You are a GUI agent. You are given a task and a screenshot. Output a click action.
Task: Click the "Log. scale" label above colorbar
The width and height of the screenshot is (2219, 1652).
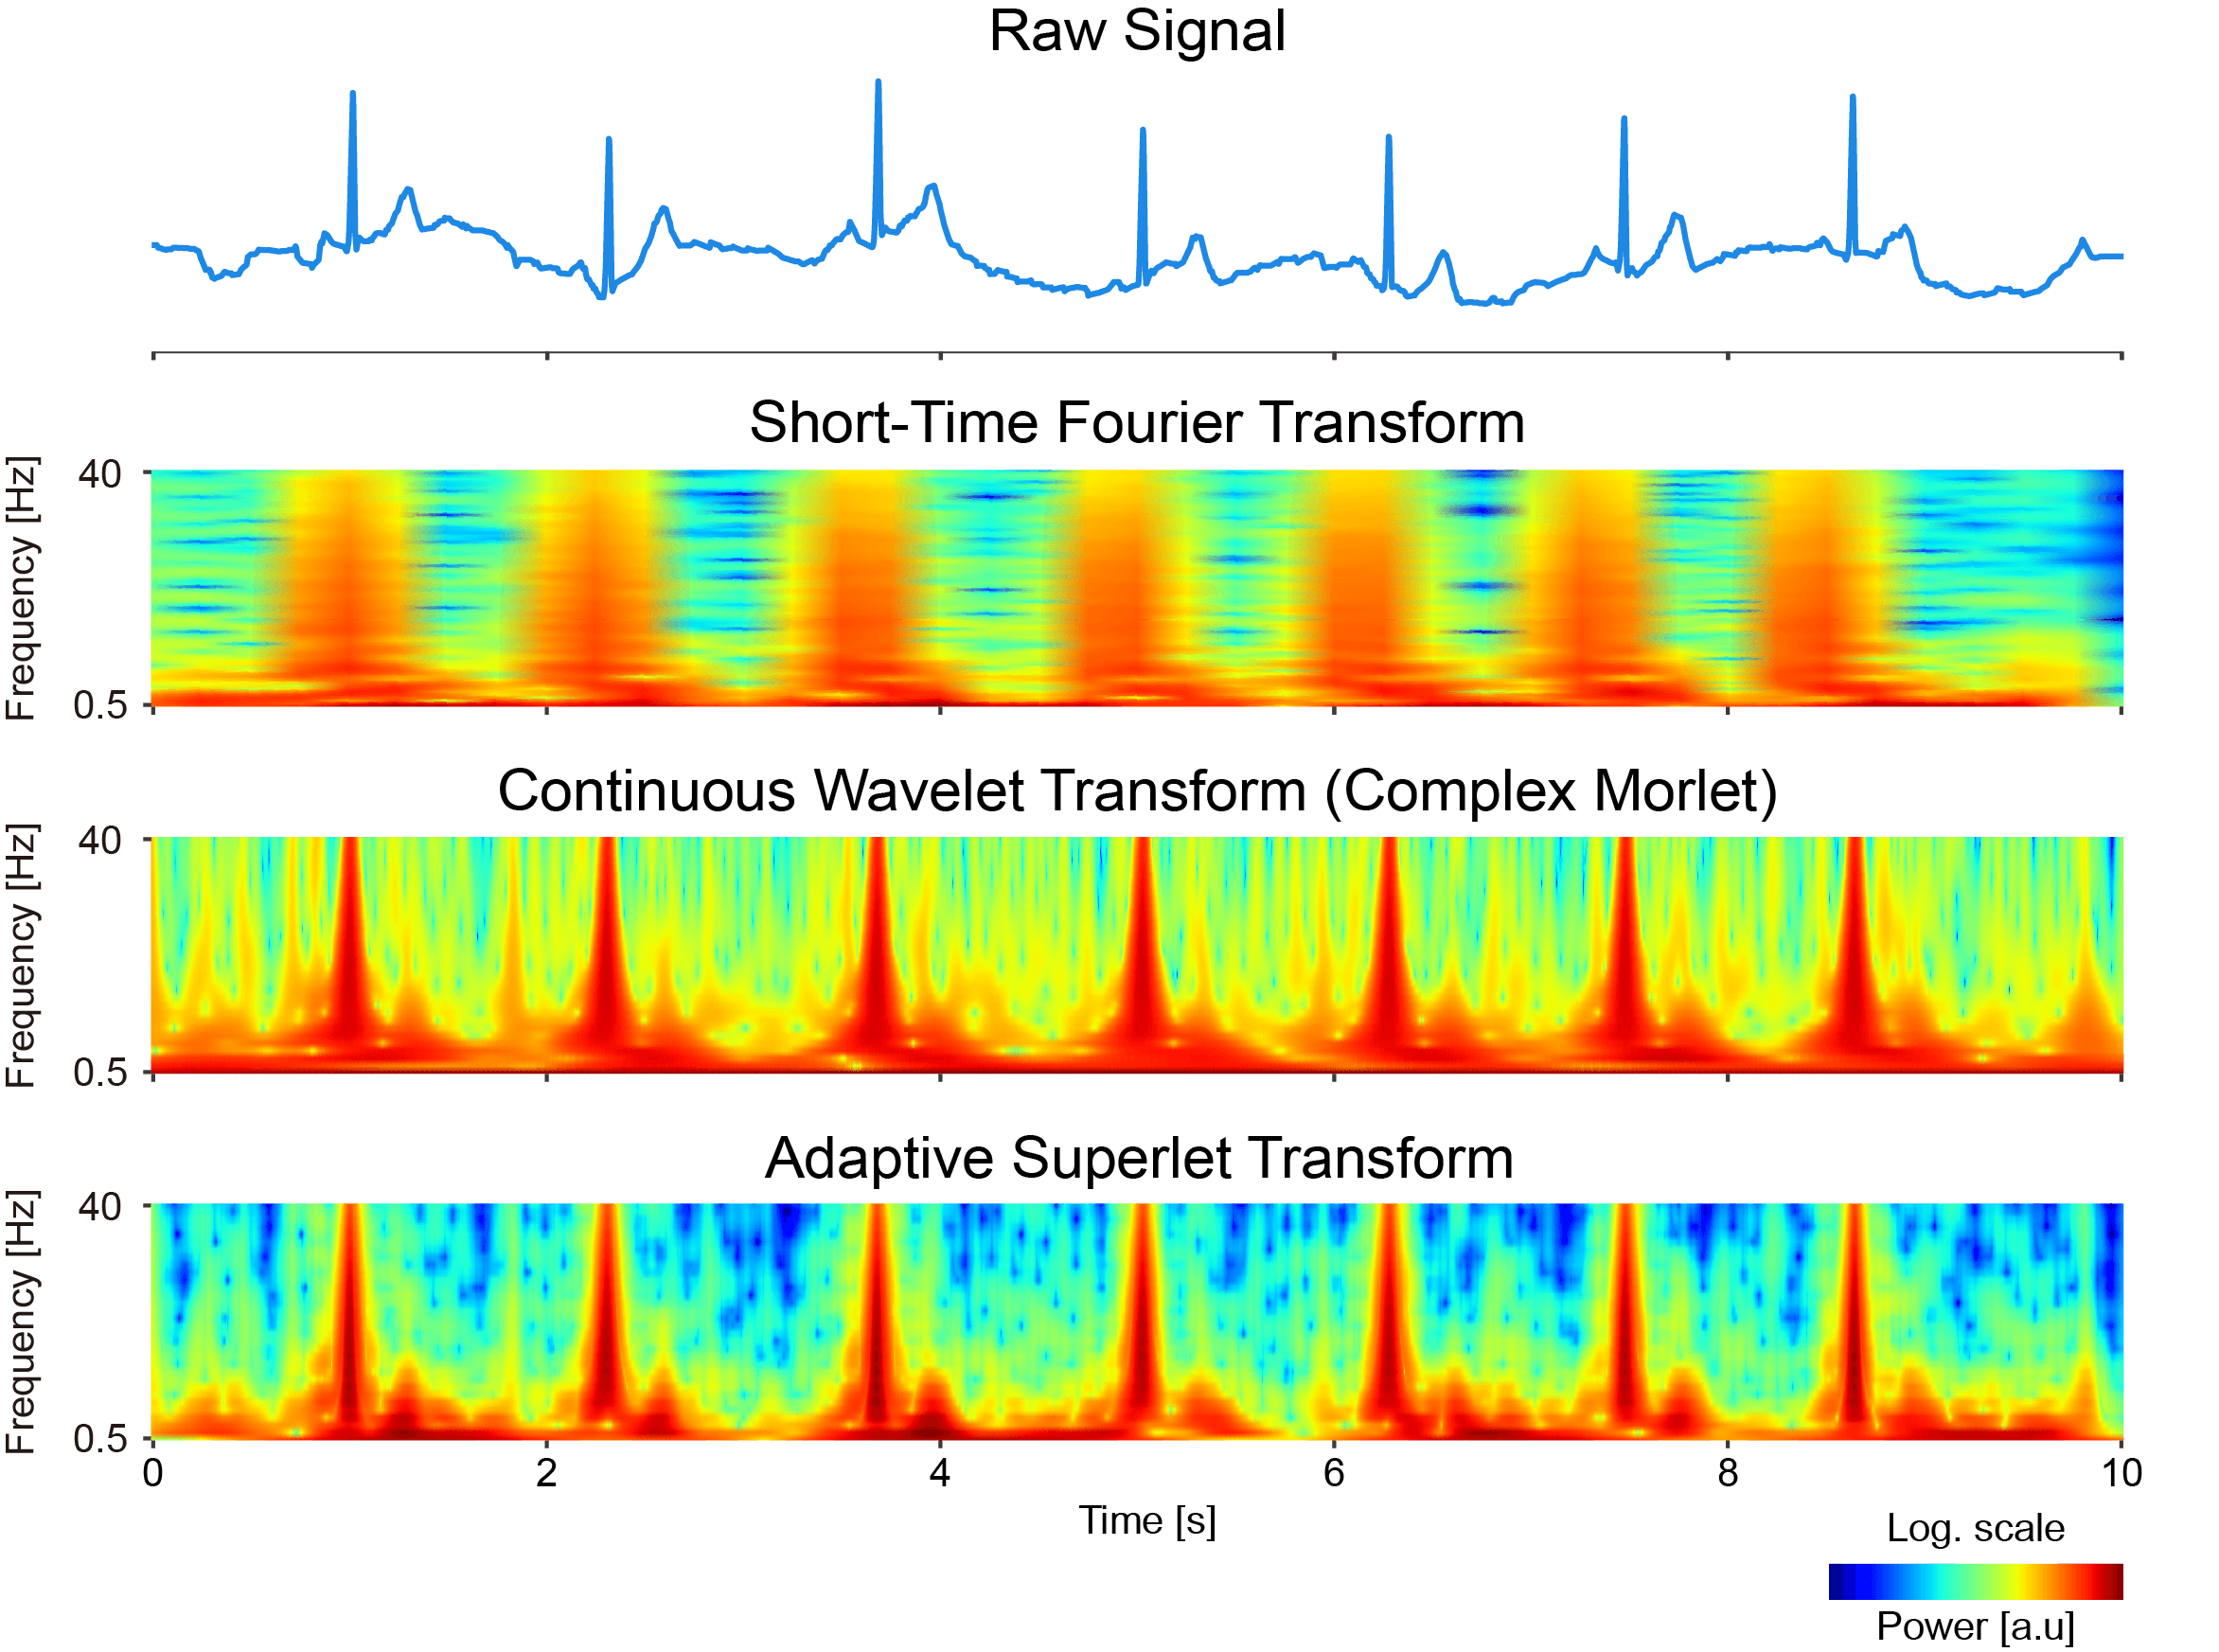point(1975,1528)
